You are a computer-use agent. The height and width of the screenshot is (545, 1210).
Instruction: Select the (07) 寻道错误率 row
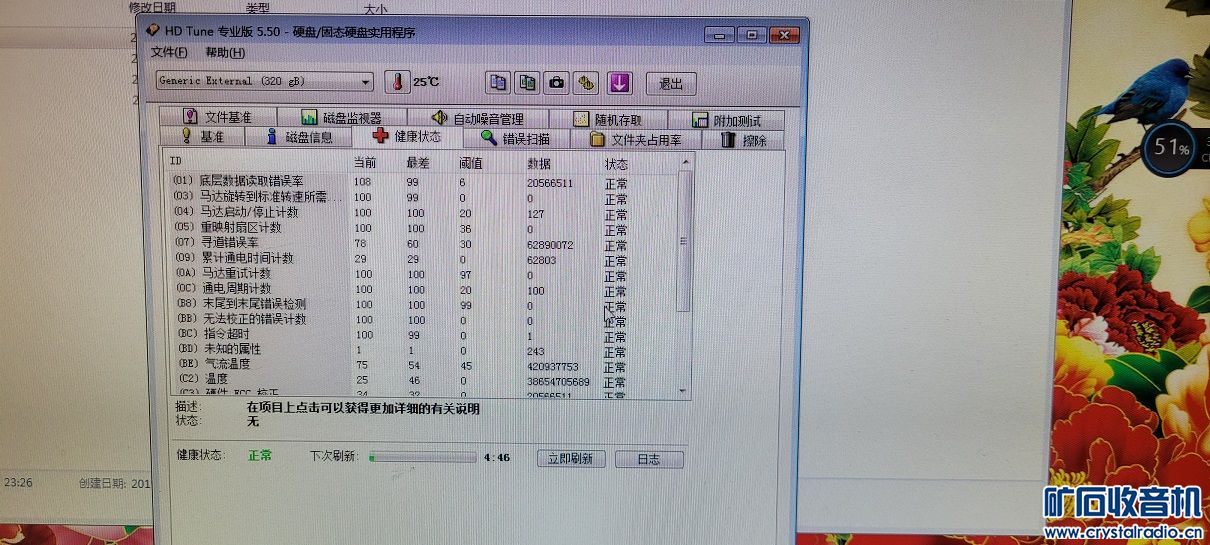[x=422, y=243]
